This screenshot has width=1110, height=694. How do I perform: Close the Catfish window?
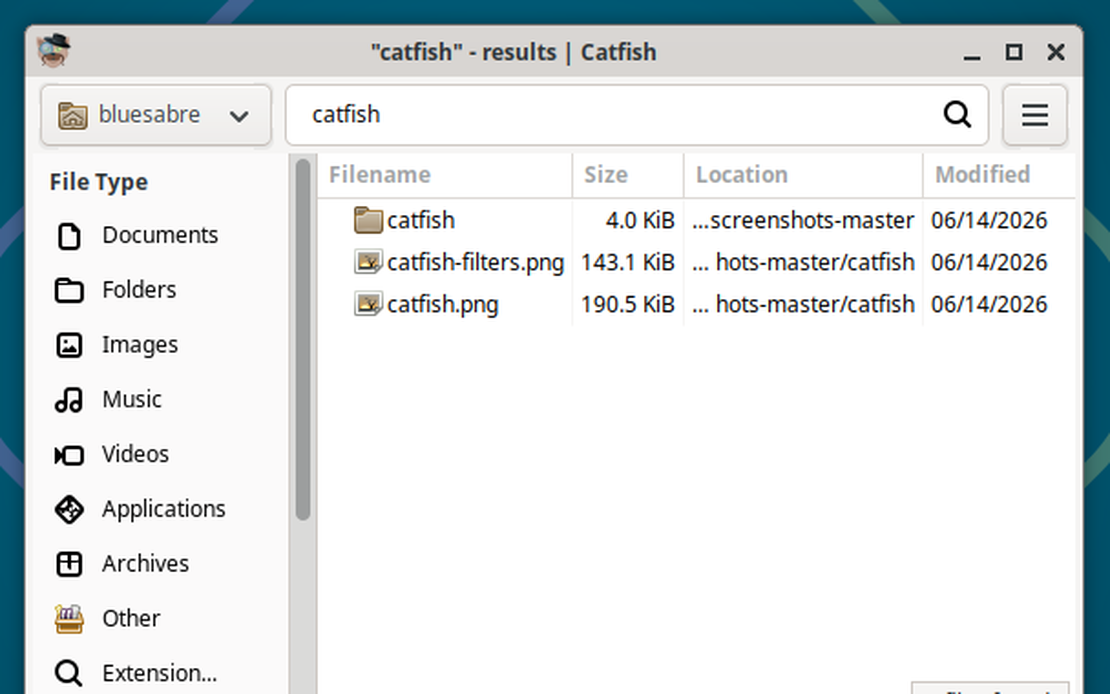click(1055, 52)
